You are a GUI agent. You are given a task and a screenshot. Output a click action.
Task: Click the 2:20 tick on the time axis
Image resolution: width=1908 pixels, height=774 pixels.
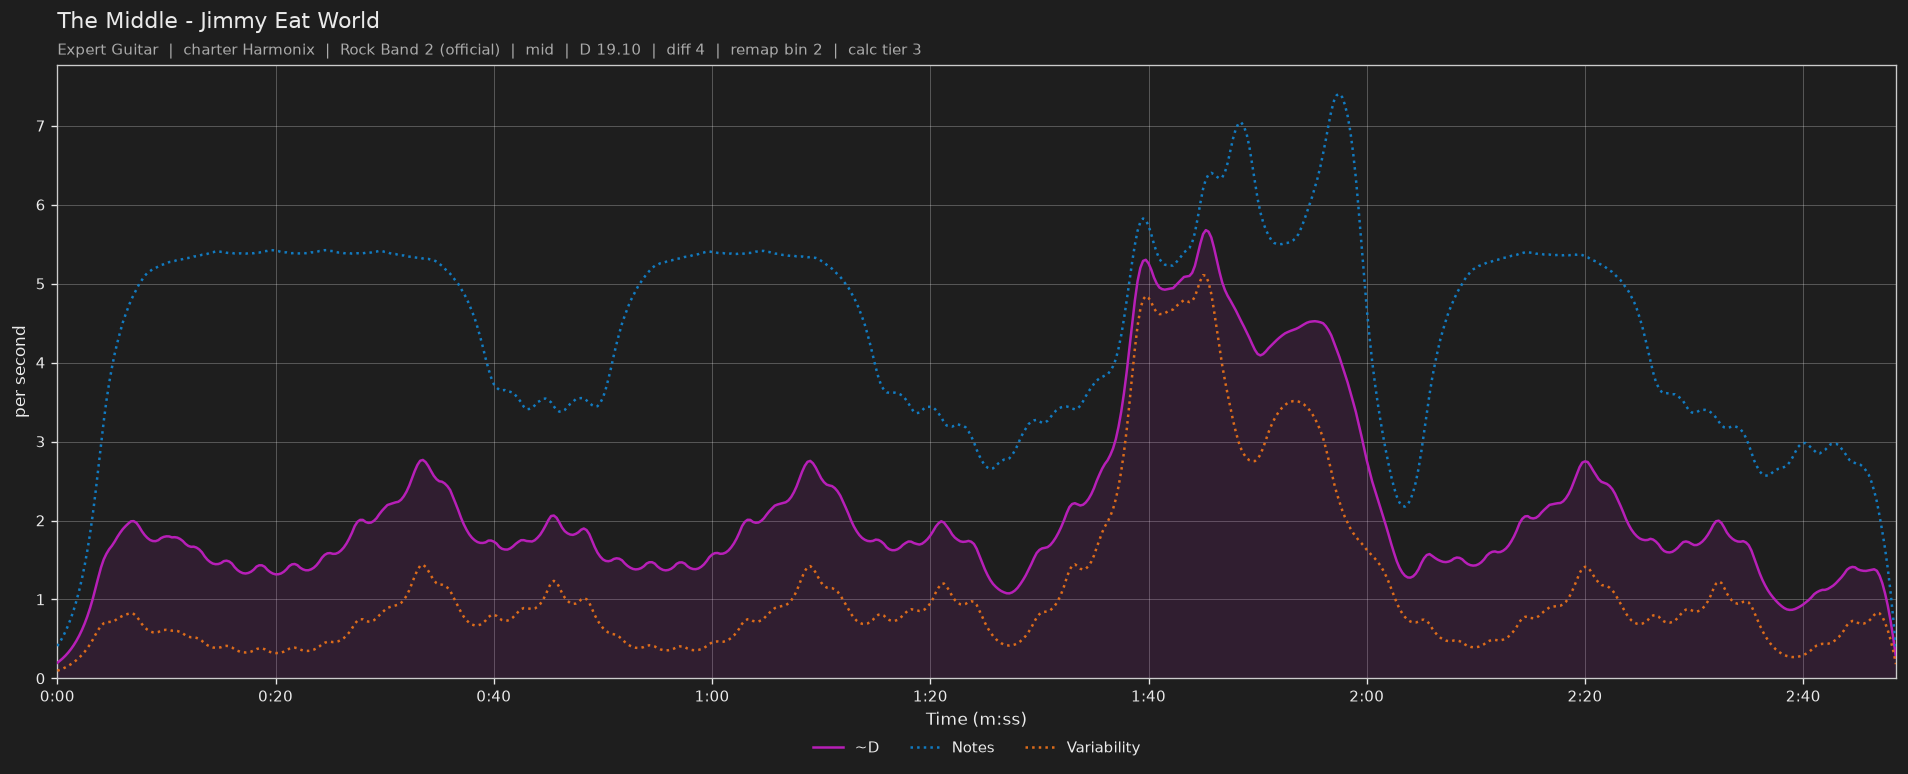(x=1585, y=696)
